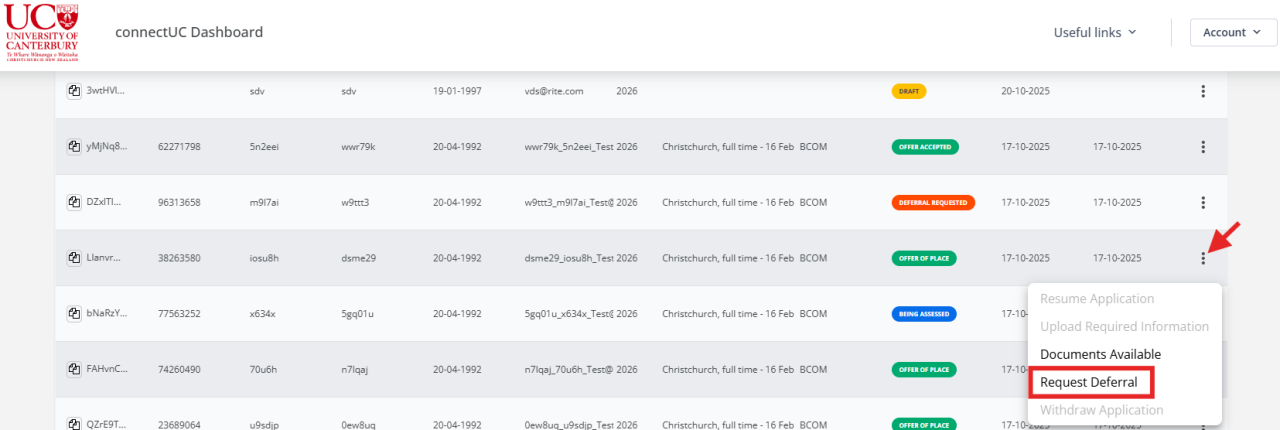Choose Documents Available in the context menu
This screenshot has width=1280, height=430.
click(1100, 354)
